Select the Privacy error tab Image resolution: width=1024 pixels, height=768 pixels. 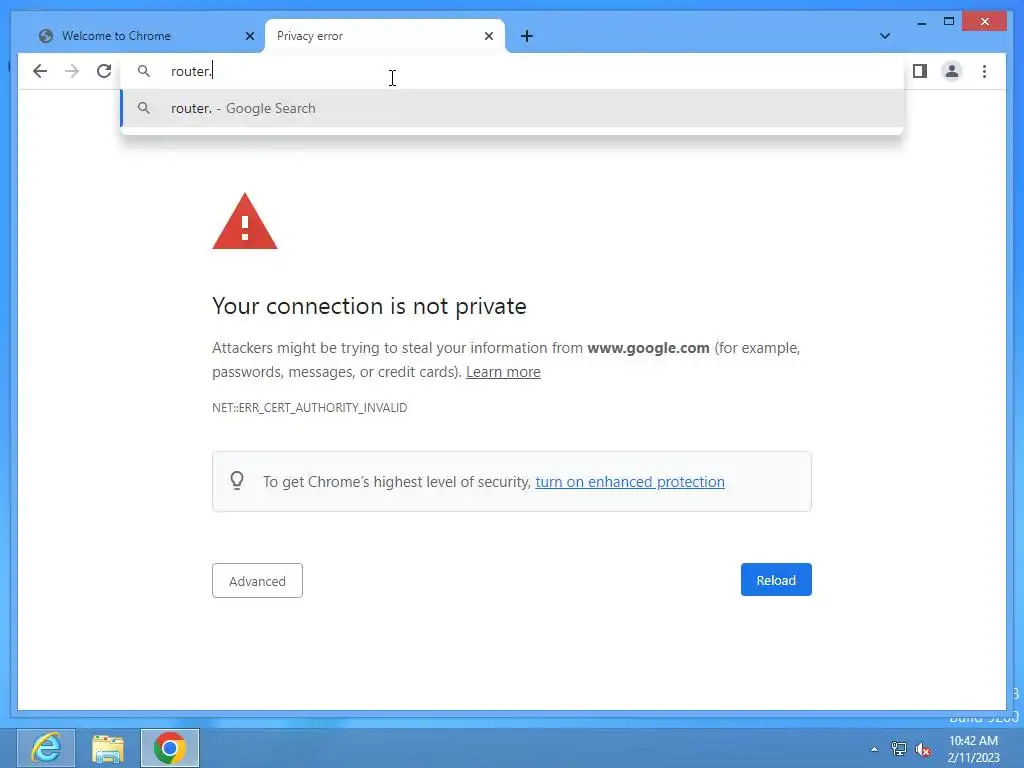(385, 36)
